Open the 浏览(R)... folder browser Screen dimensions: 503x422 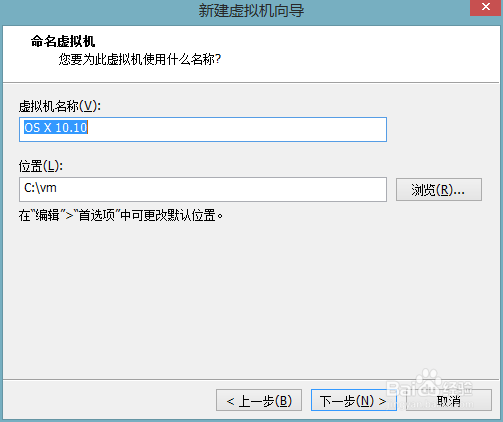[x=439, y=190]
